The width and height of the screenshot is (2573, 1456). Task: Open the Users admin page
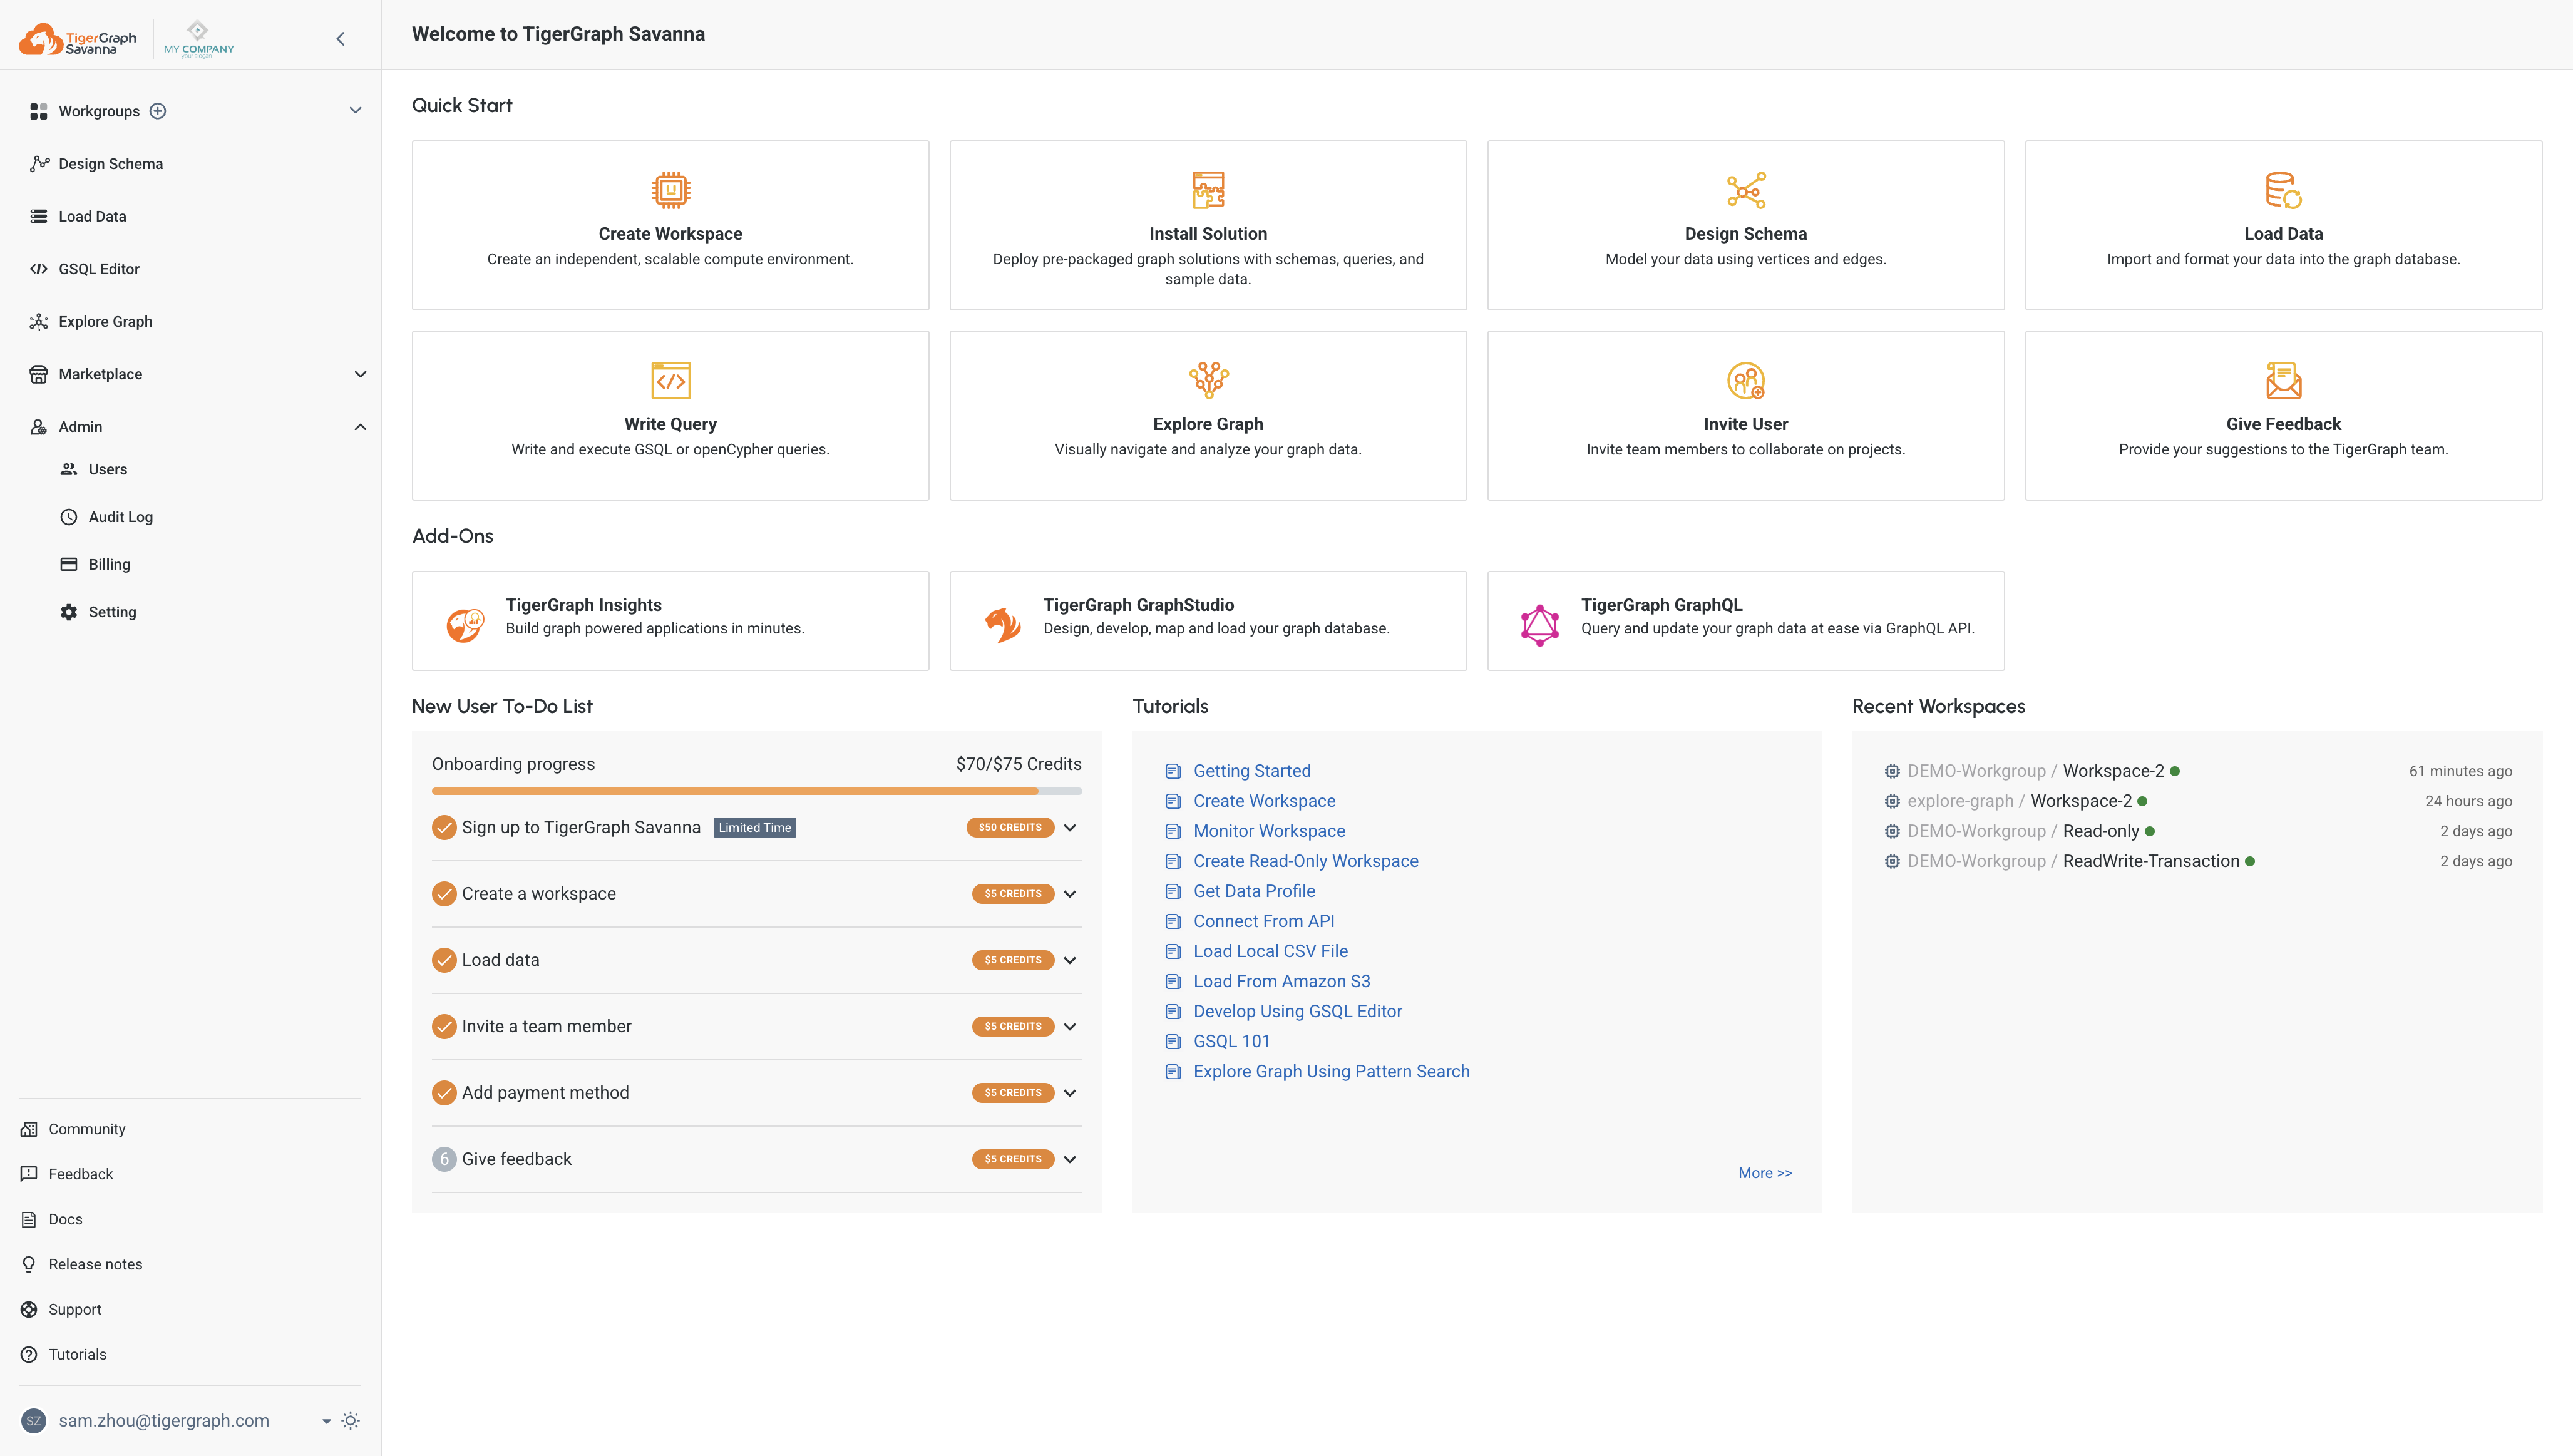(x=107, y=469)
